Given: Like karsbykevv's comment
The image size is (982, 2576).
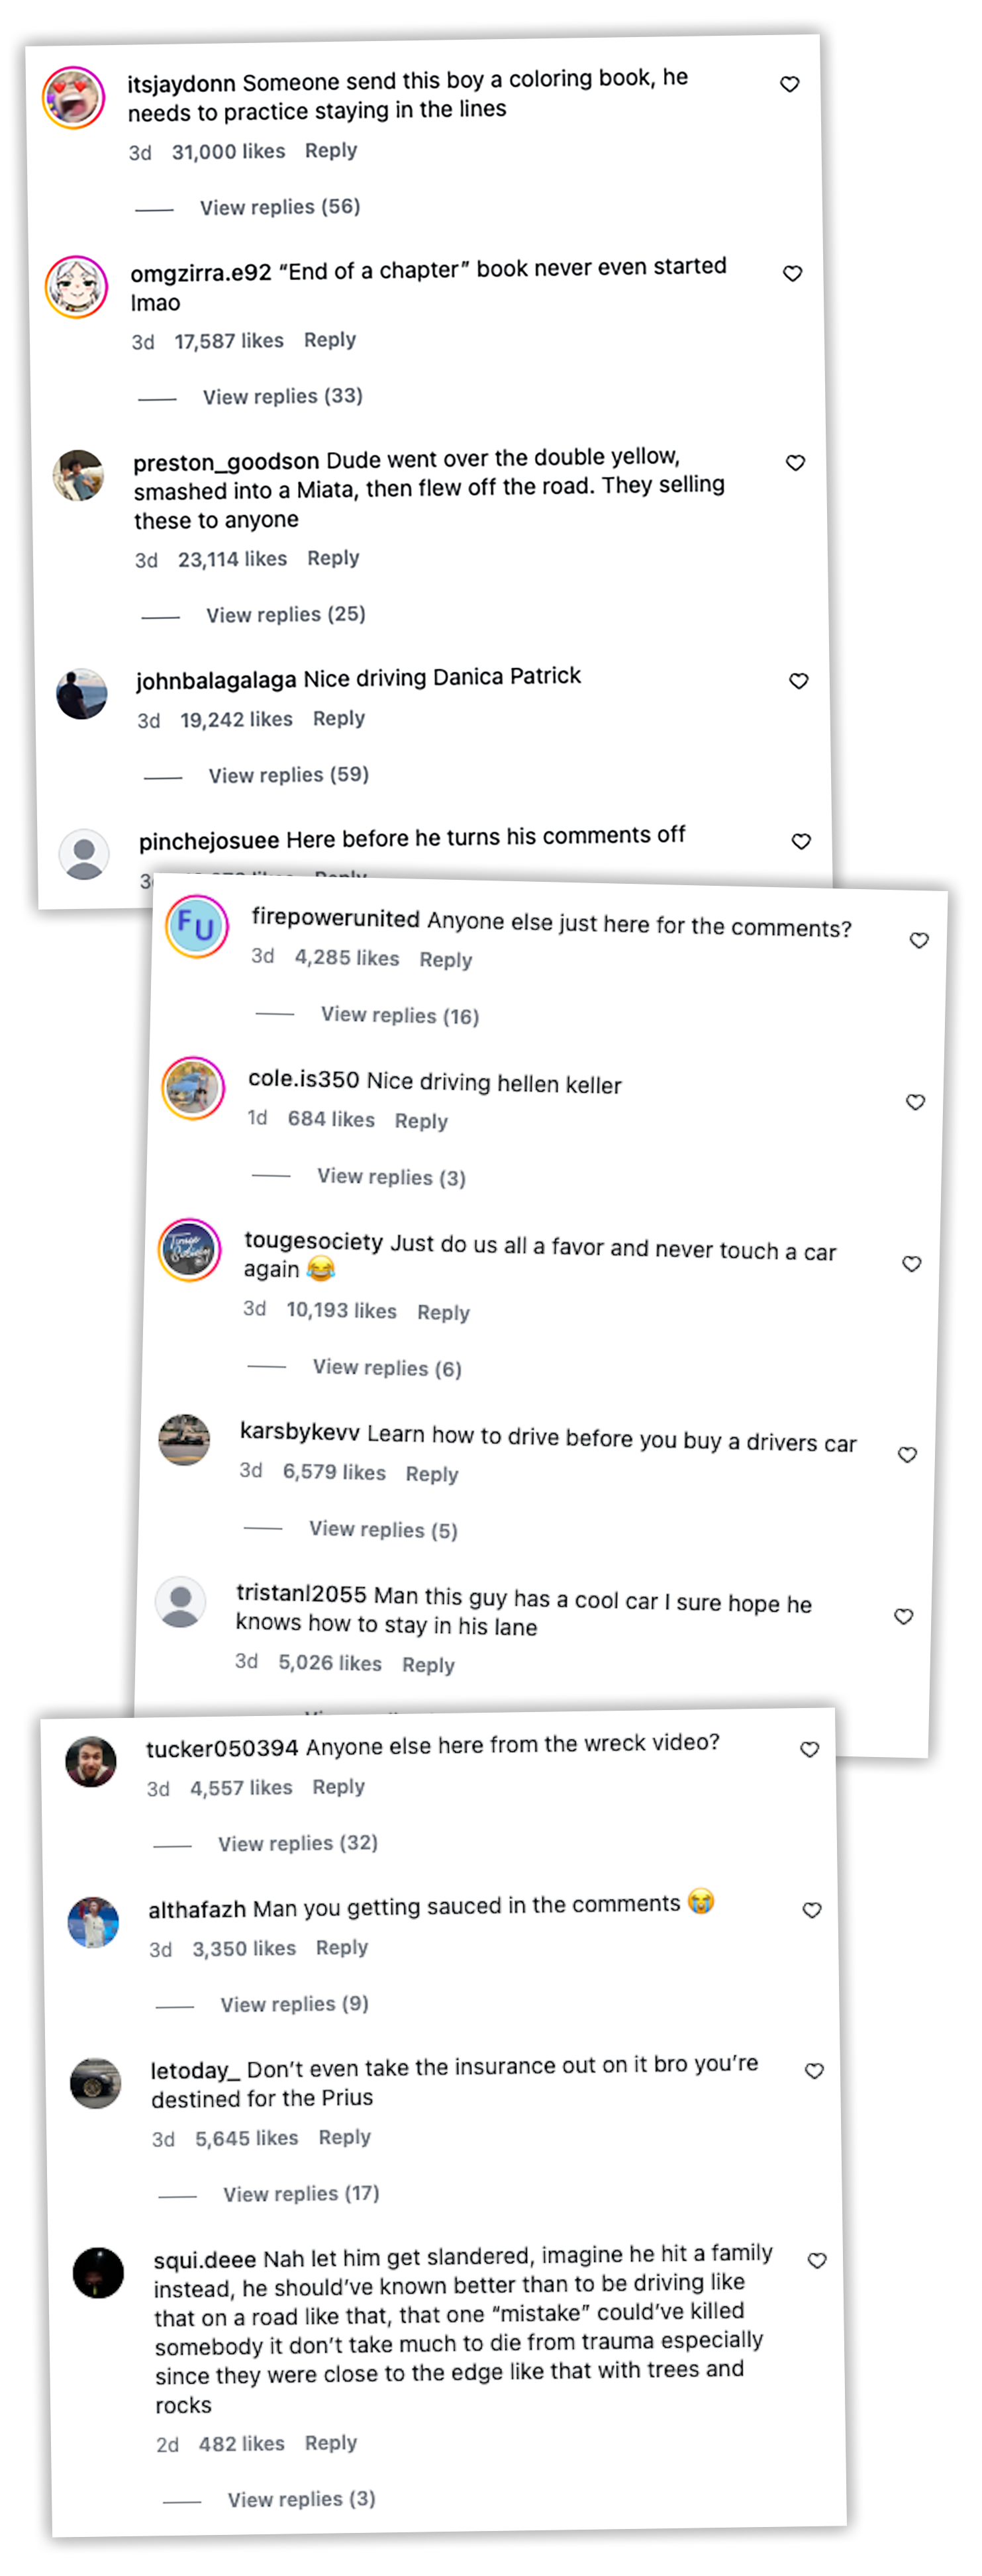Looking at the screenshot, I should (907, 1455).
